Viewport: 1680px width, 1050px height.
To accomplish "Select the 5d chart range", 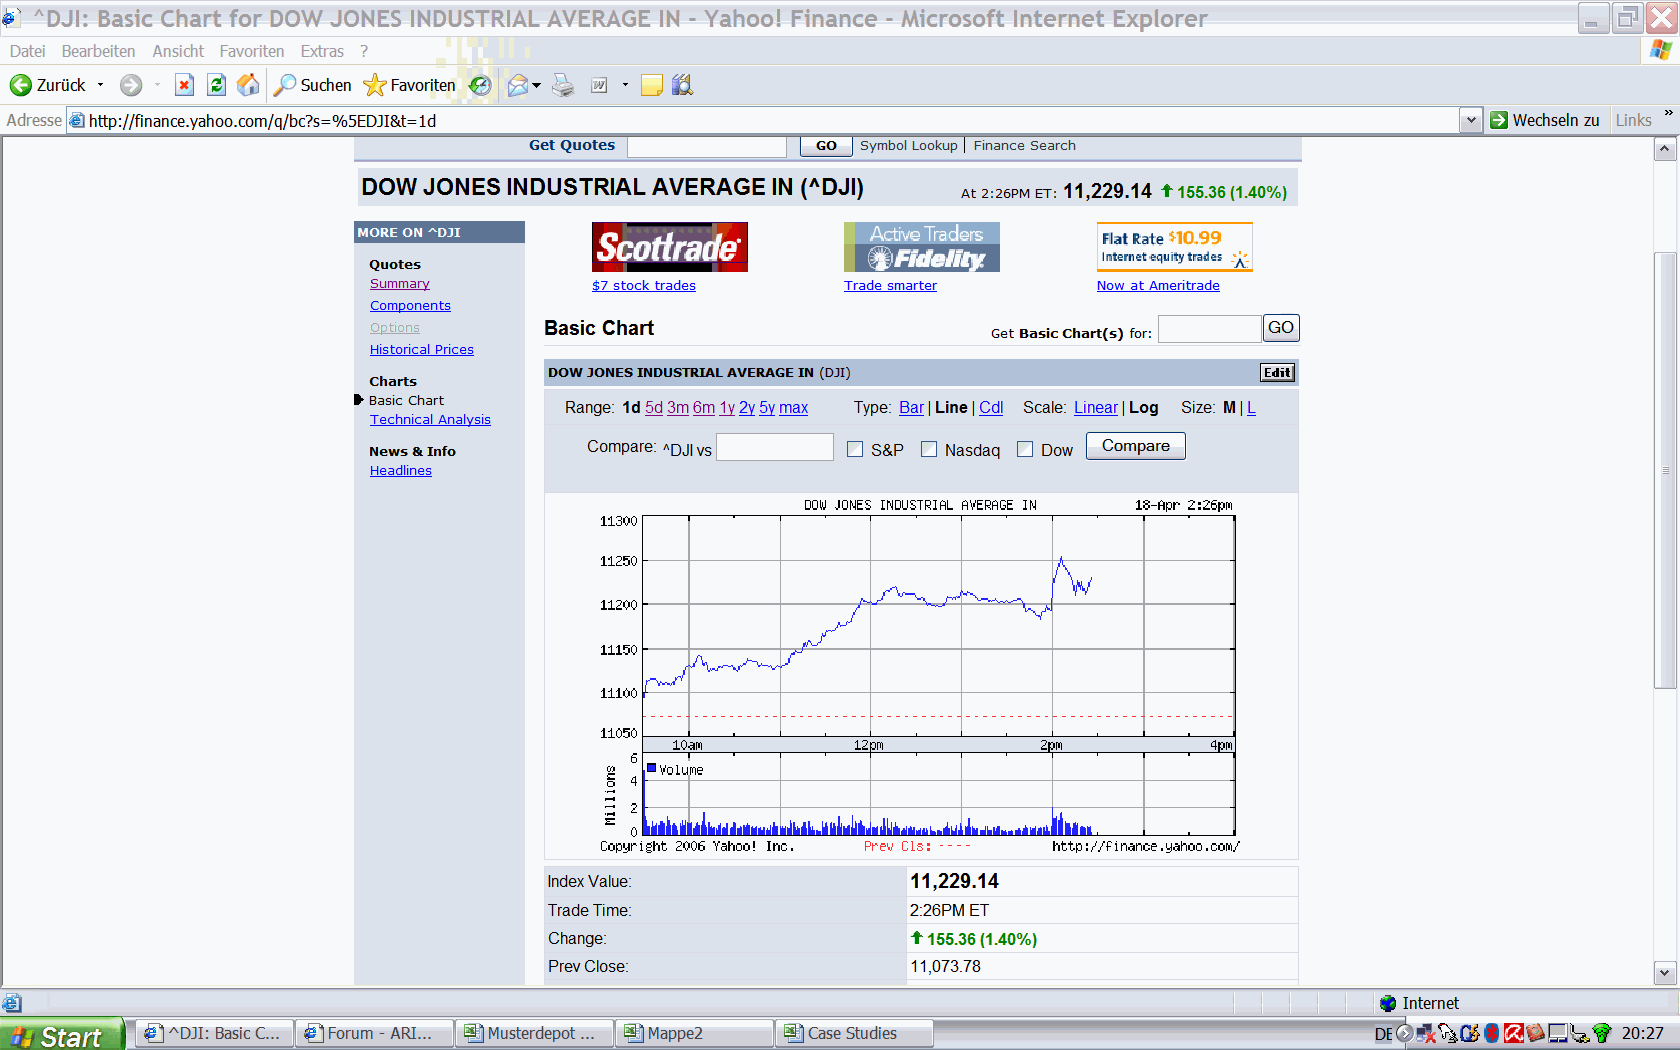I will tap(654, 408).
